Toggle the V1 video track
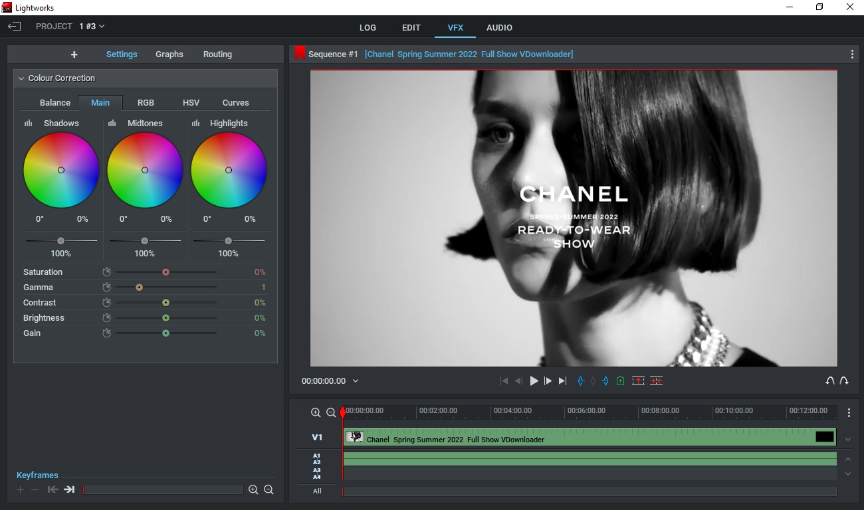The image size is (864, 510). (317, 437)
